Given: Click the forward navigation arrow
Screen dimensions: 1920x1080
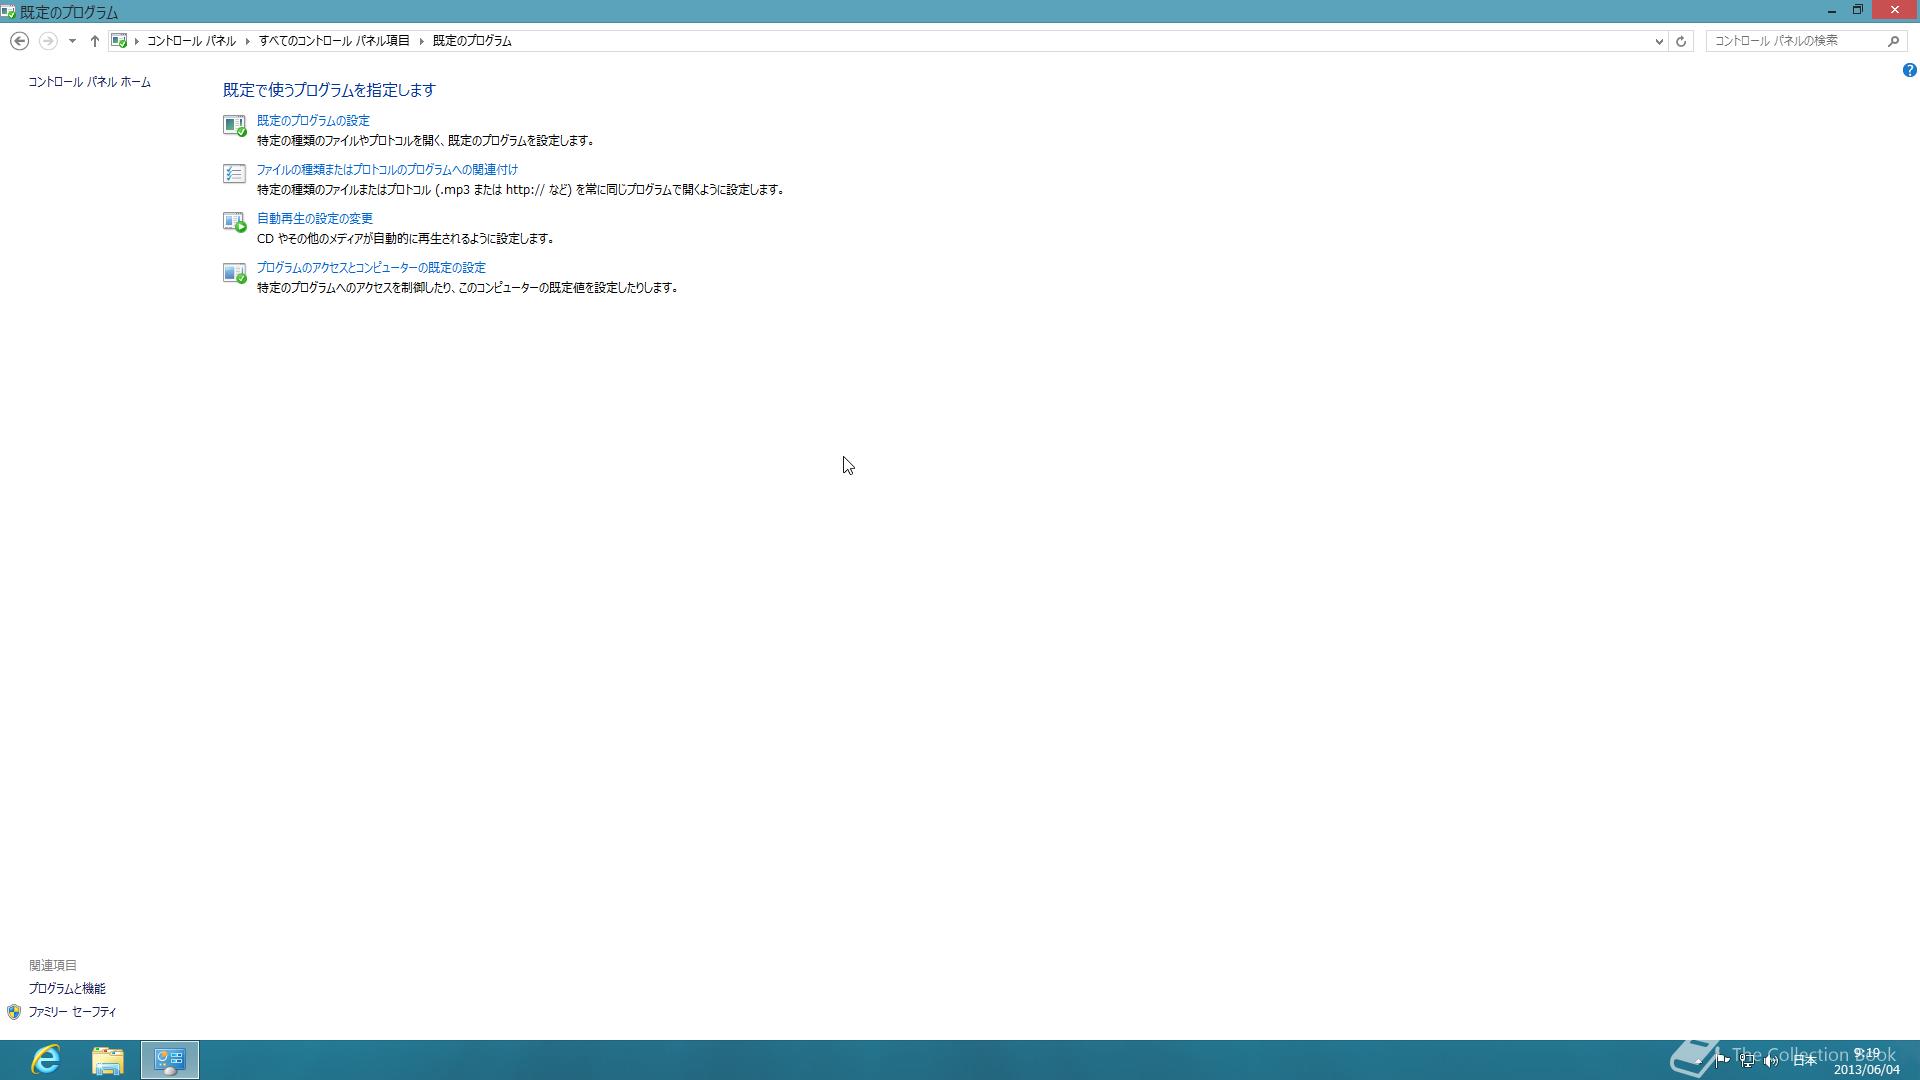Looking at the screenshot, I should pos(47,41).
